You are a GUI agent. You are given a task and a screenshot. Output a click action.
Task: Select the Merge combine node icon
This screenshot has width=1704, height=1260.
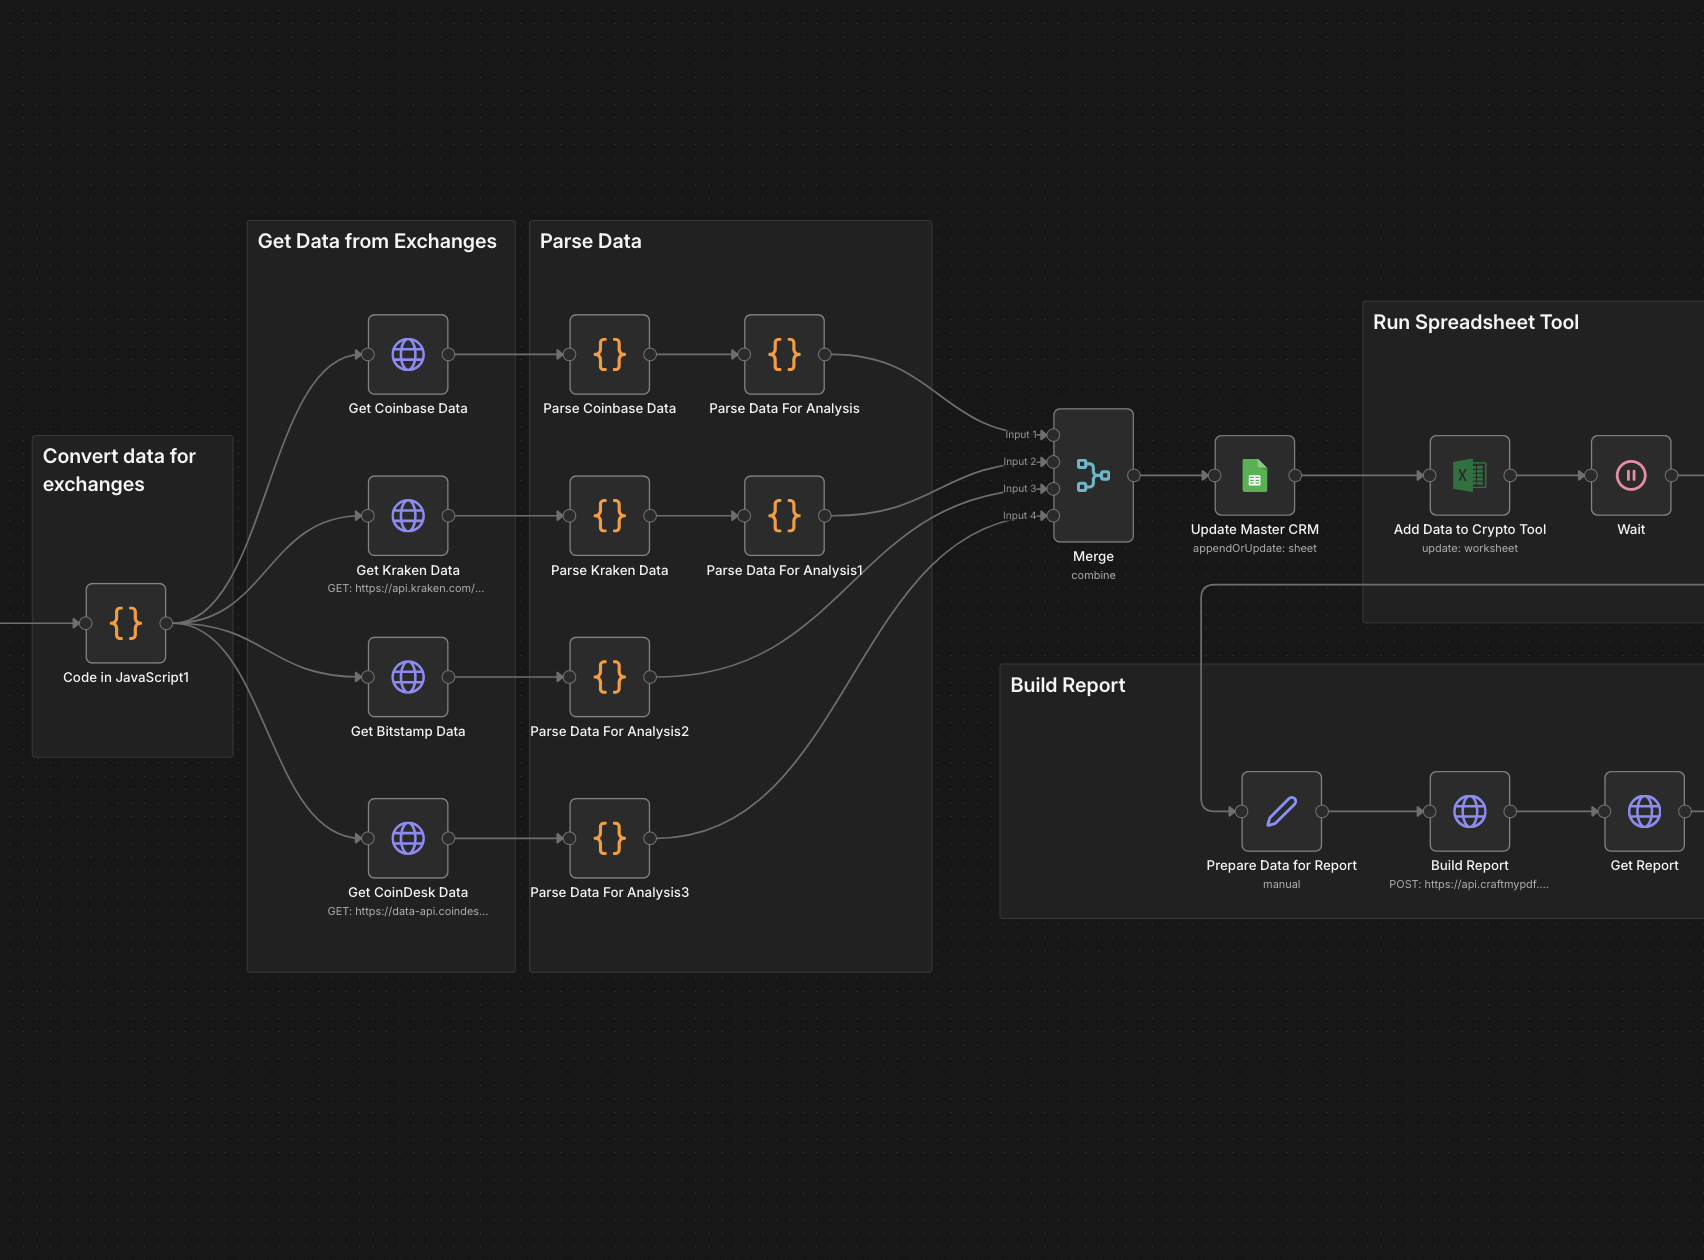coord(1093,475)
